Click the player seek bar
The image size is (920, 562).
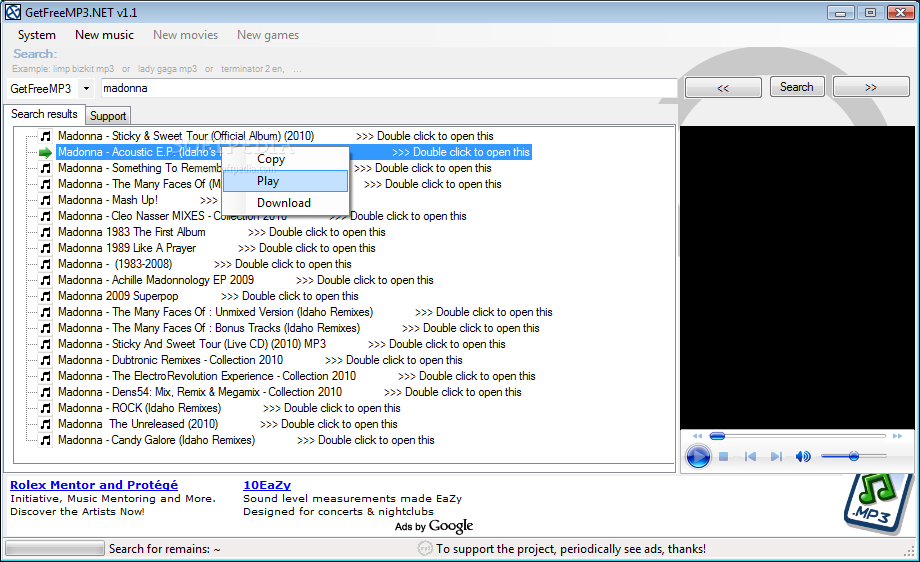(x=797, y=436)
